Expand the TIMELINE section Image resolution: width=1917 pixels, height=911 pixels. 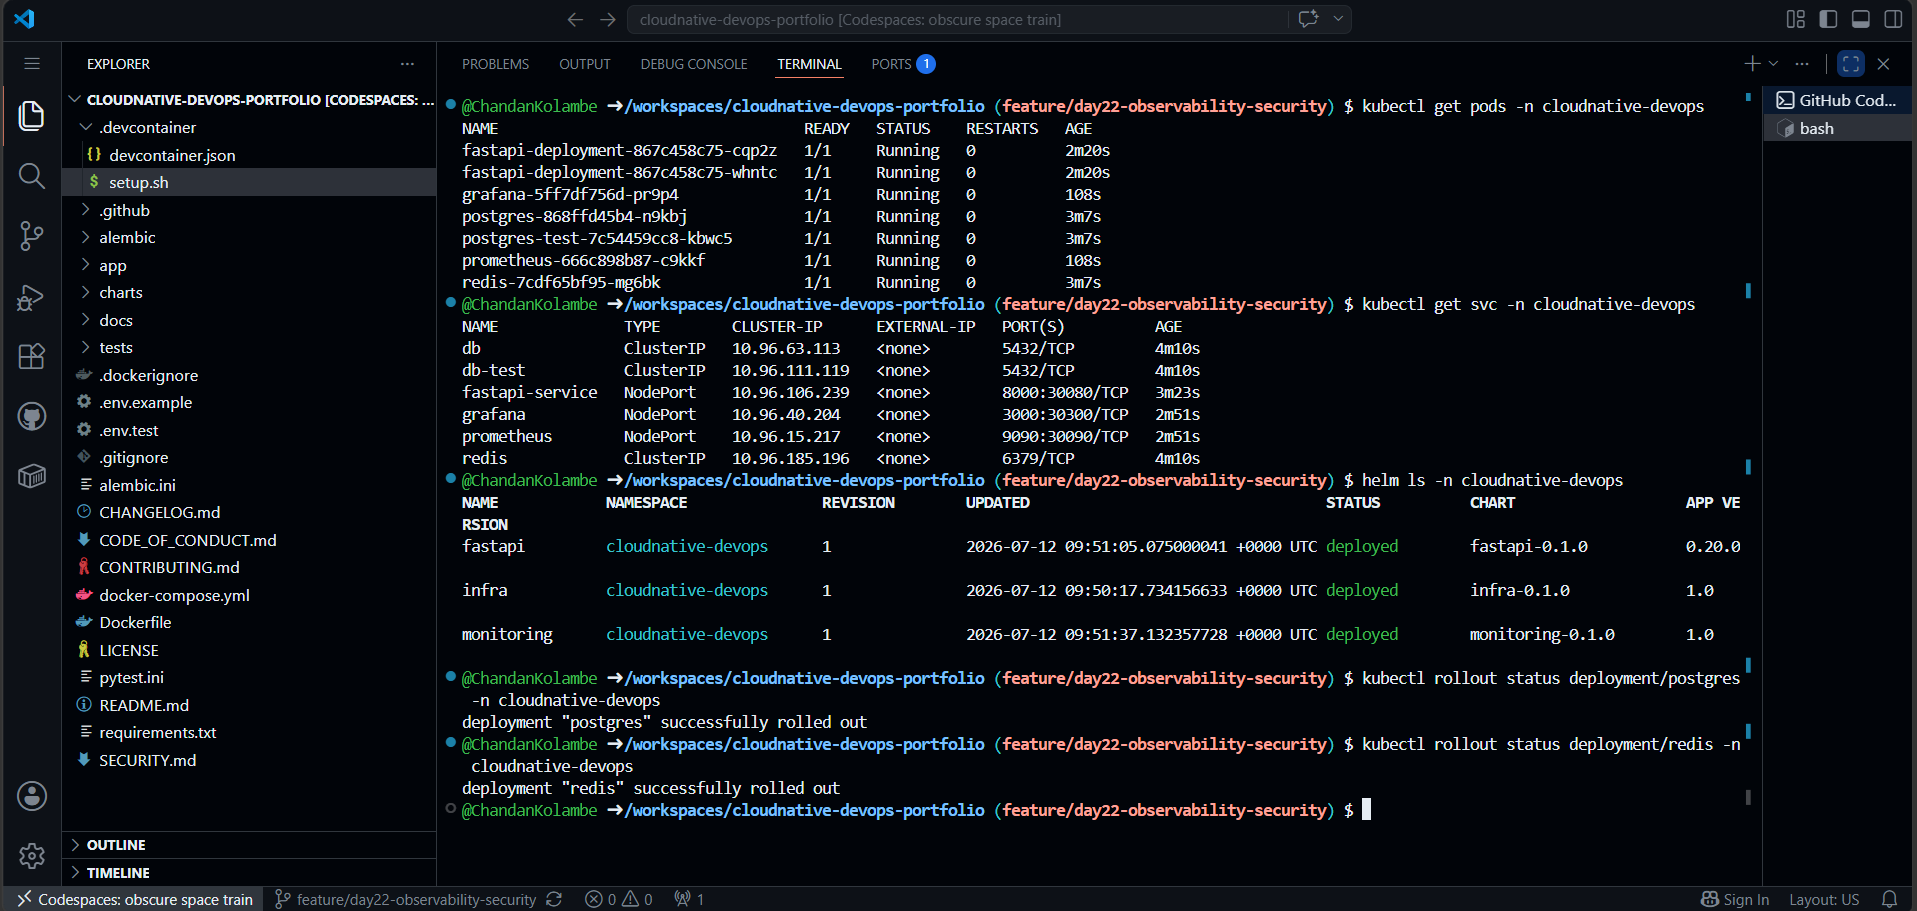[x=249, y=873]
